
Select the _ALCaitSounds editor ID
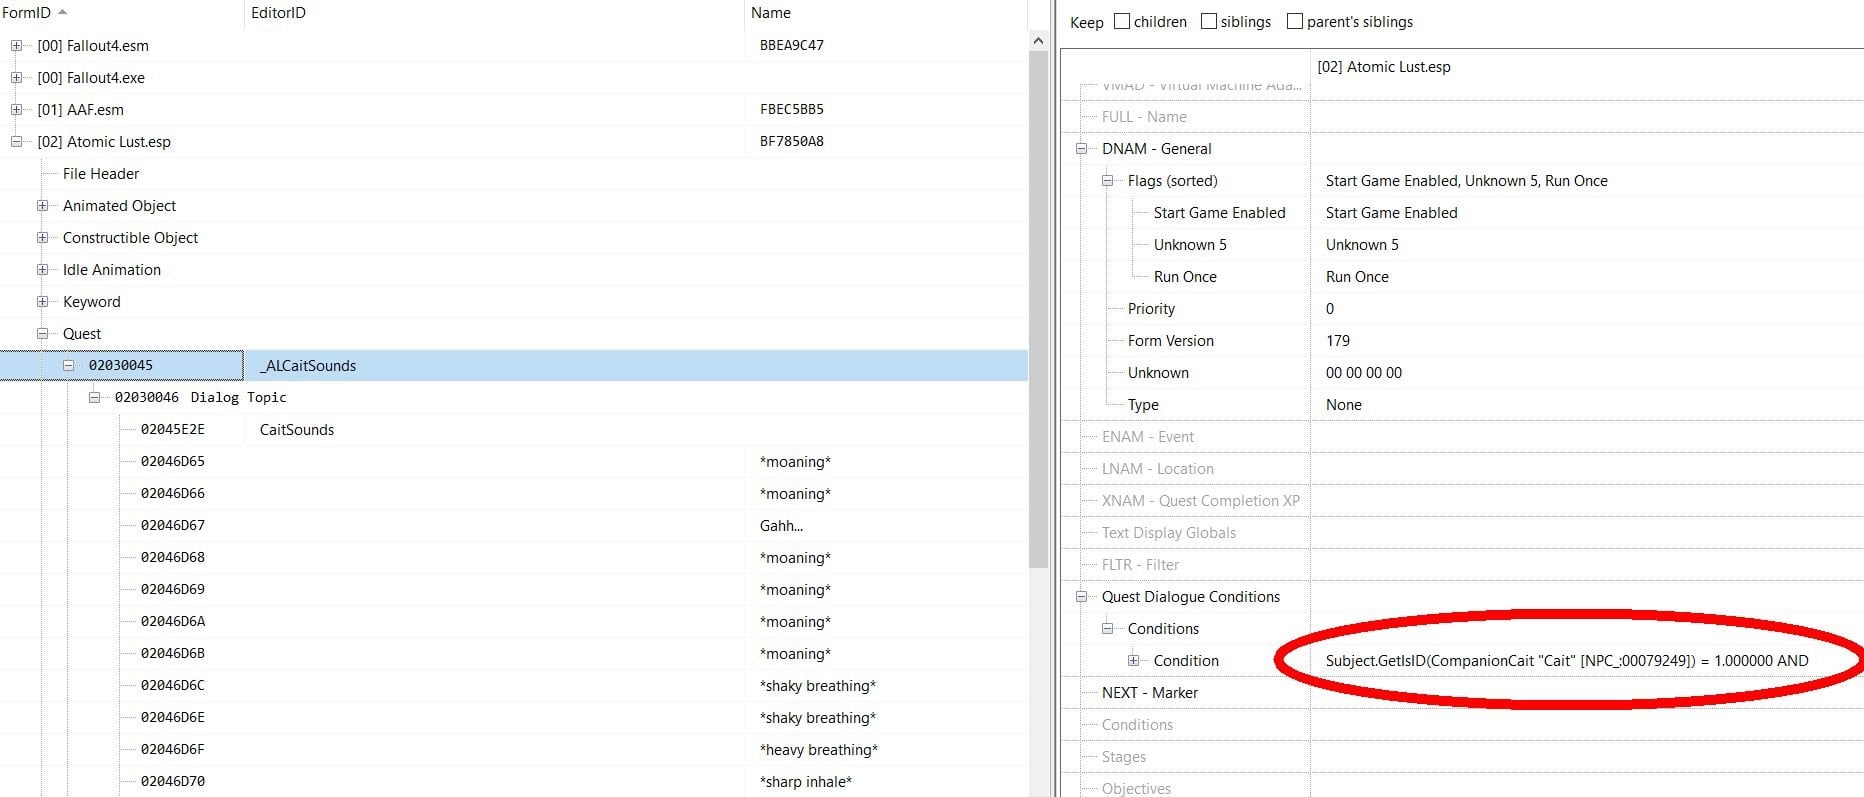point(308,366)
